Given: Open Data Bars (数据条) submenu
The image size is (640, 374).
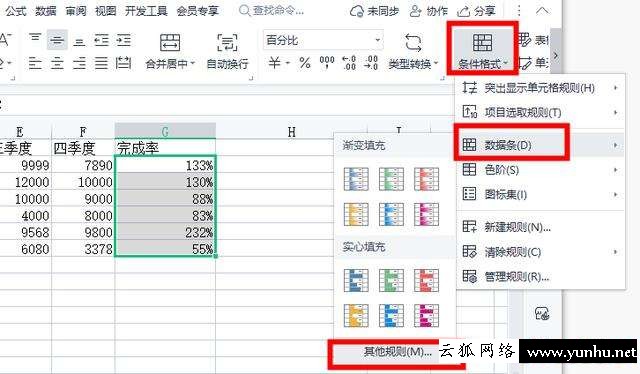Looking at the screenshot, I should click(x=540, y=145).
